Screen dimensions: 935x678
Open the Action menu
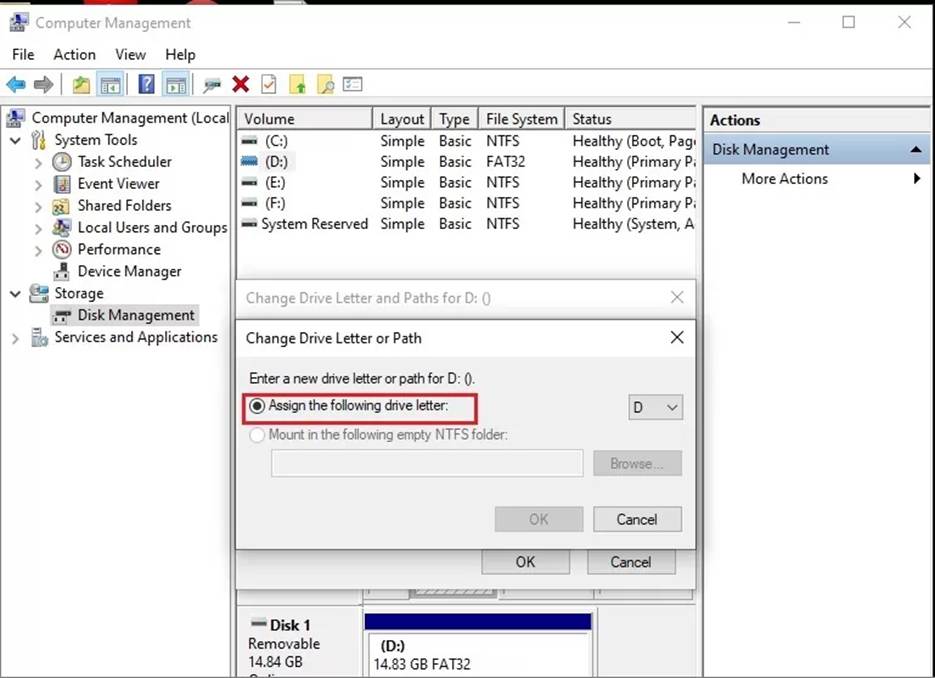coord(74,54)
